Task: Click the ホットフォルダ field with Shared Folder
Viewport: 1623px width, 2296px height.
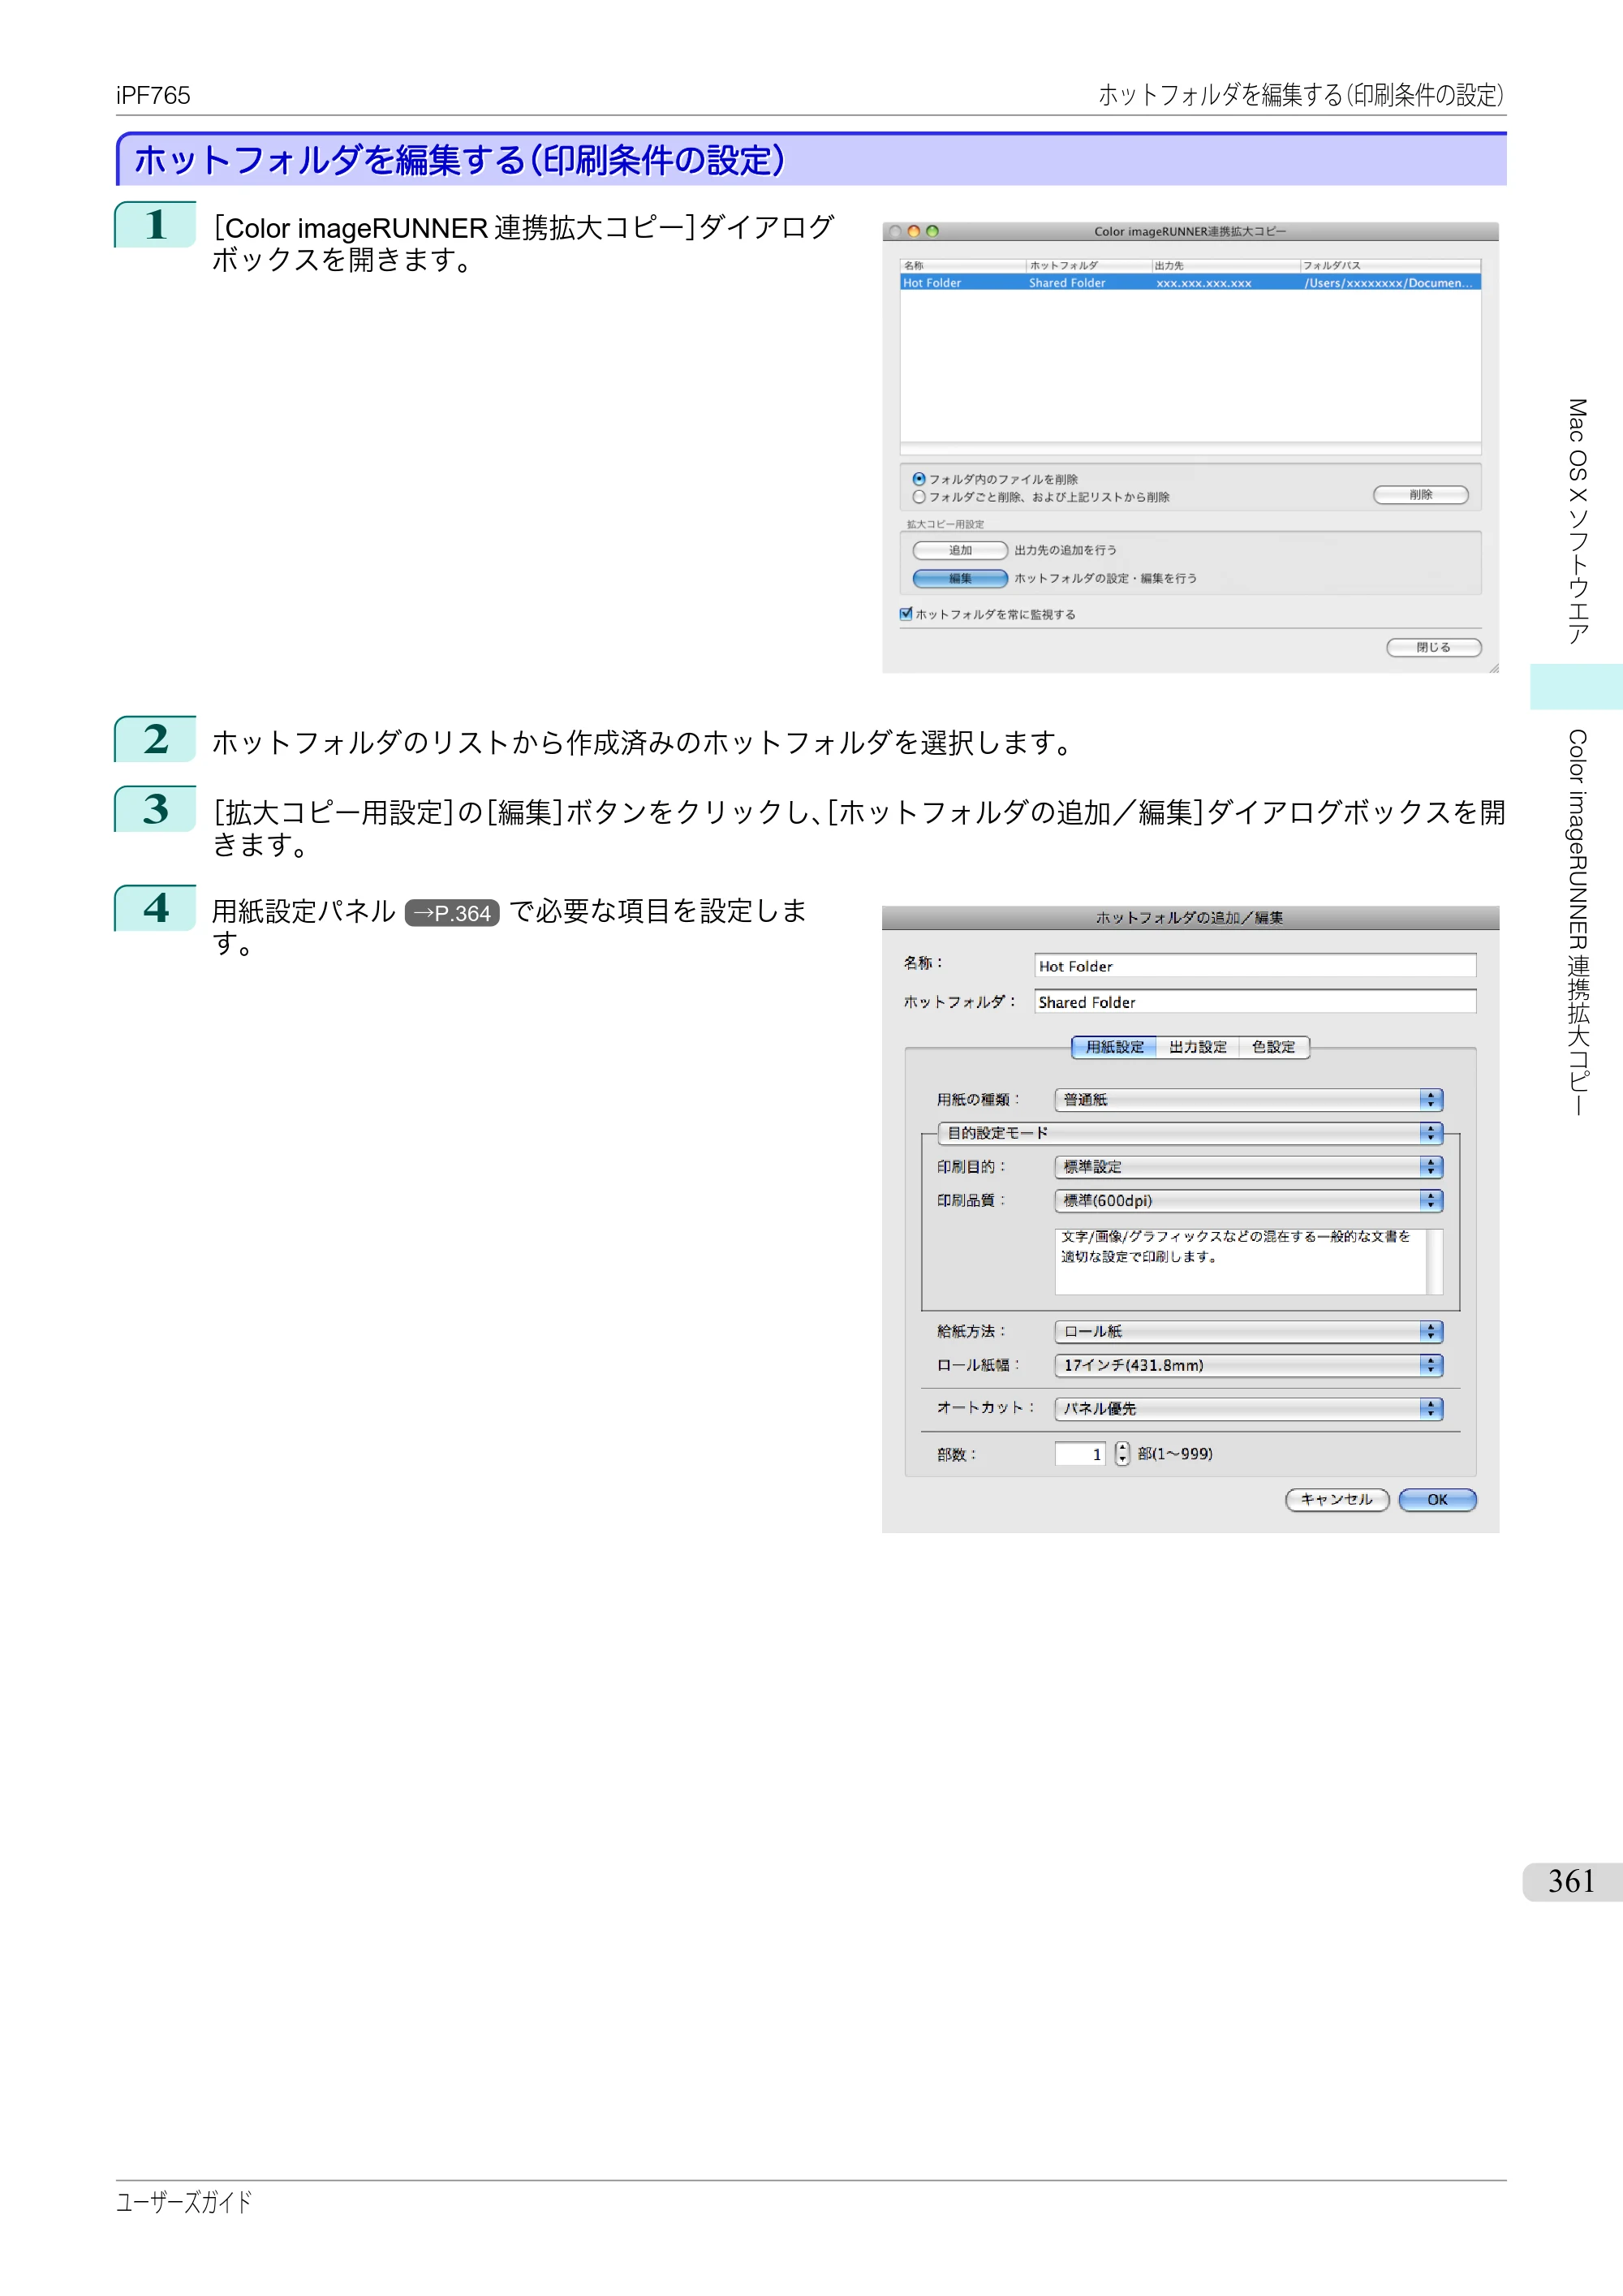Action: [x=1255, y=1002]
